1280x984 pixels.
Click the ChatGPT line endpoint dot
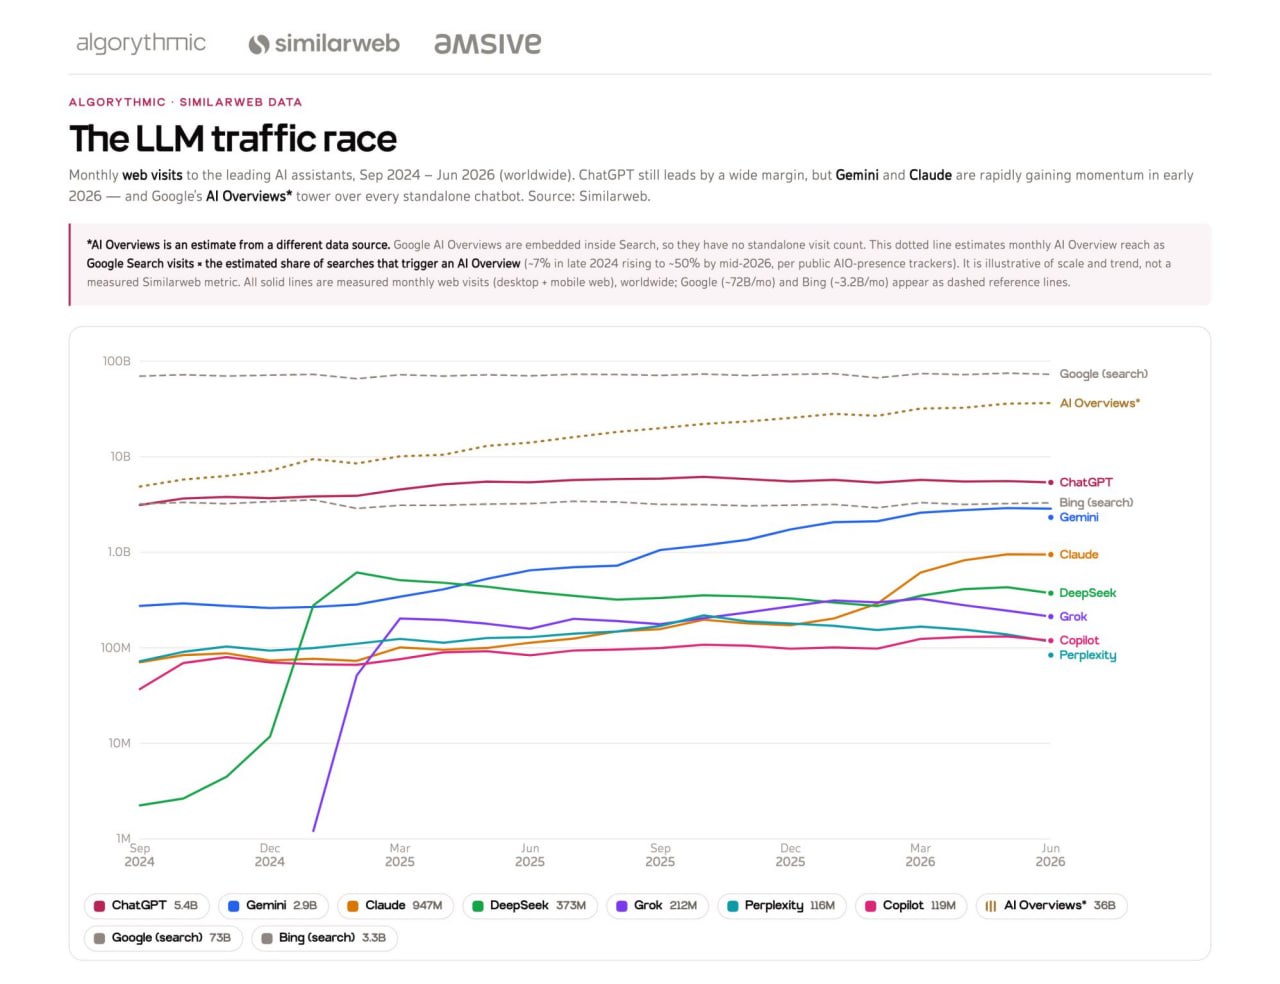pyautogui.click(x=1050, y=482)
